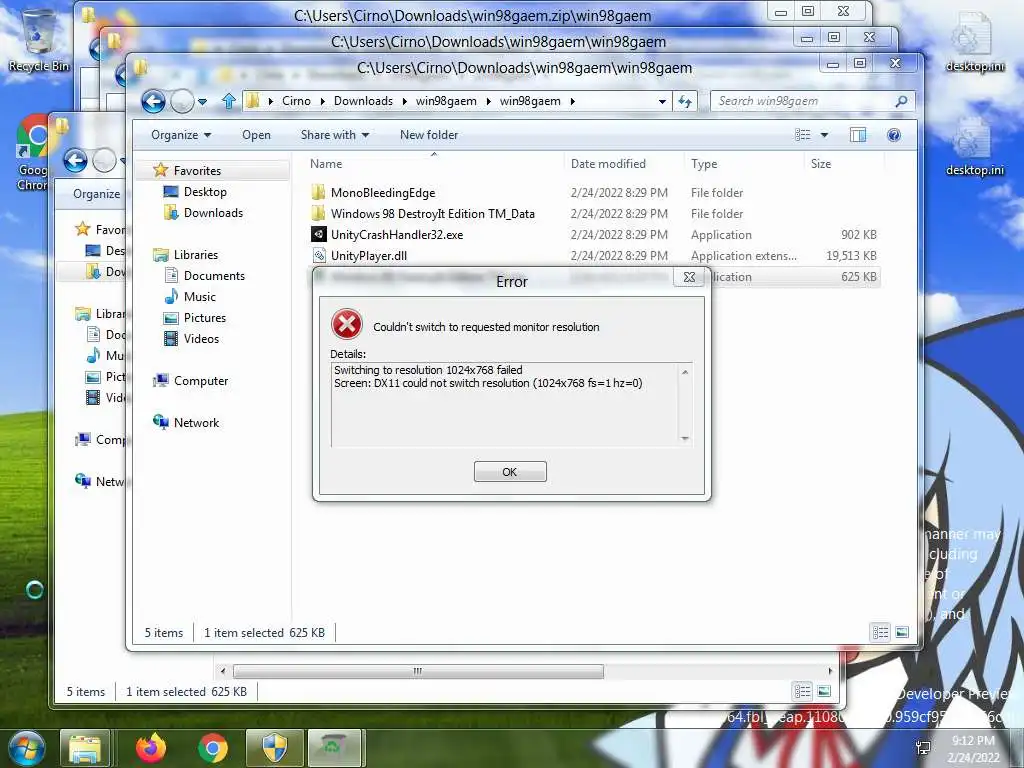Click the details view icon in status bar
The image size is (1024, 768).
880,632
